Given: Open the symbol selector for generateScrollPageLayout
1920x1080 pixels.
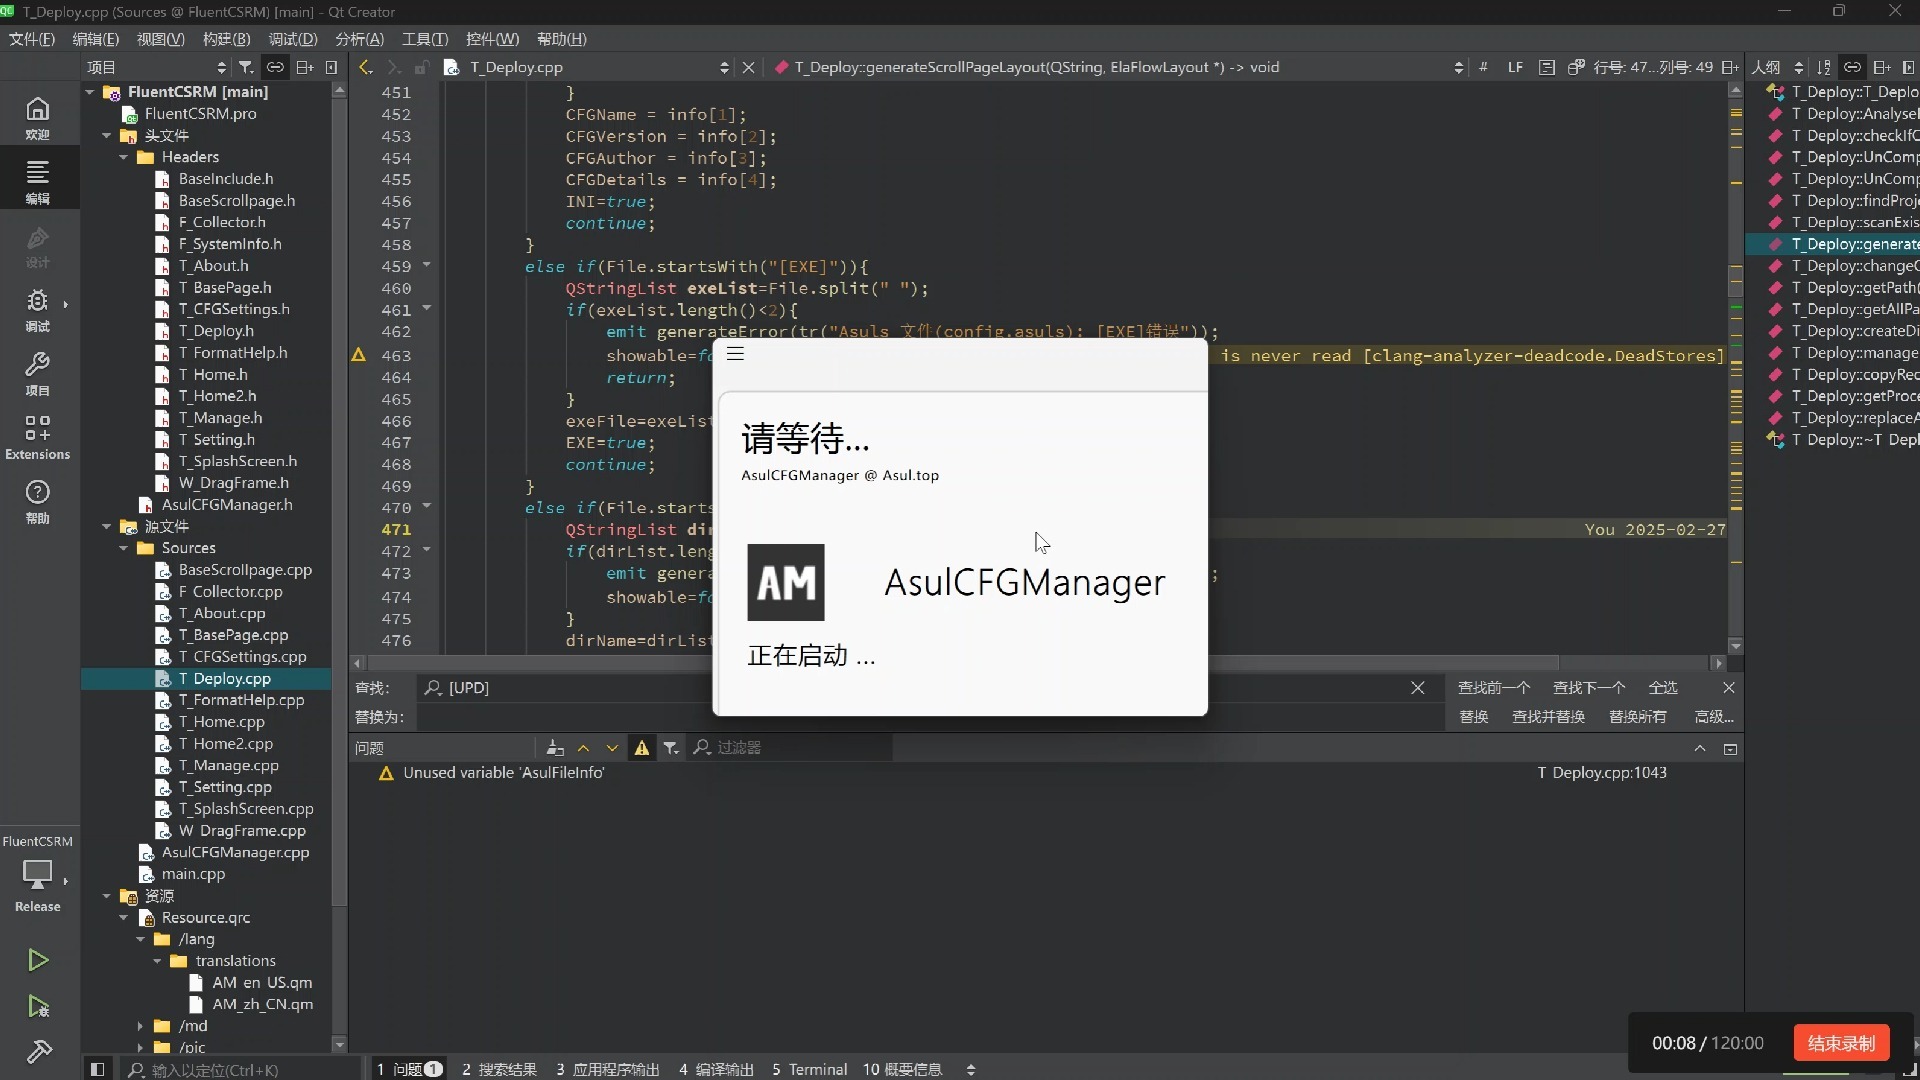Looking at the screenshot, I should (1120, 67).
